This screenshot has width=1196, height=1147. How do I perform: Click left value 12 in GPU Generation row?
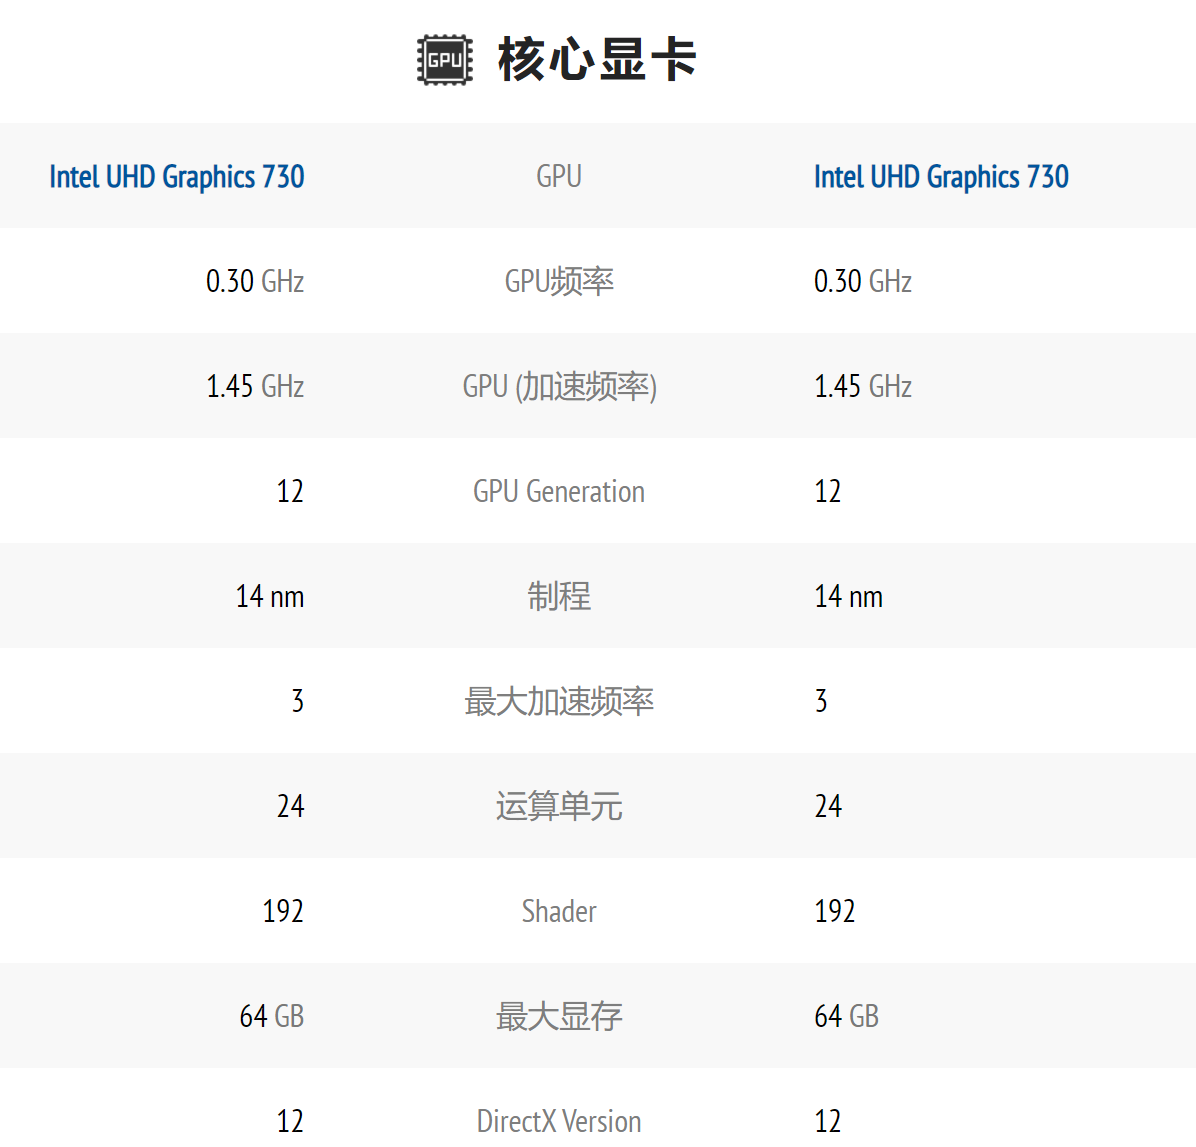click(290, 492)
